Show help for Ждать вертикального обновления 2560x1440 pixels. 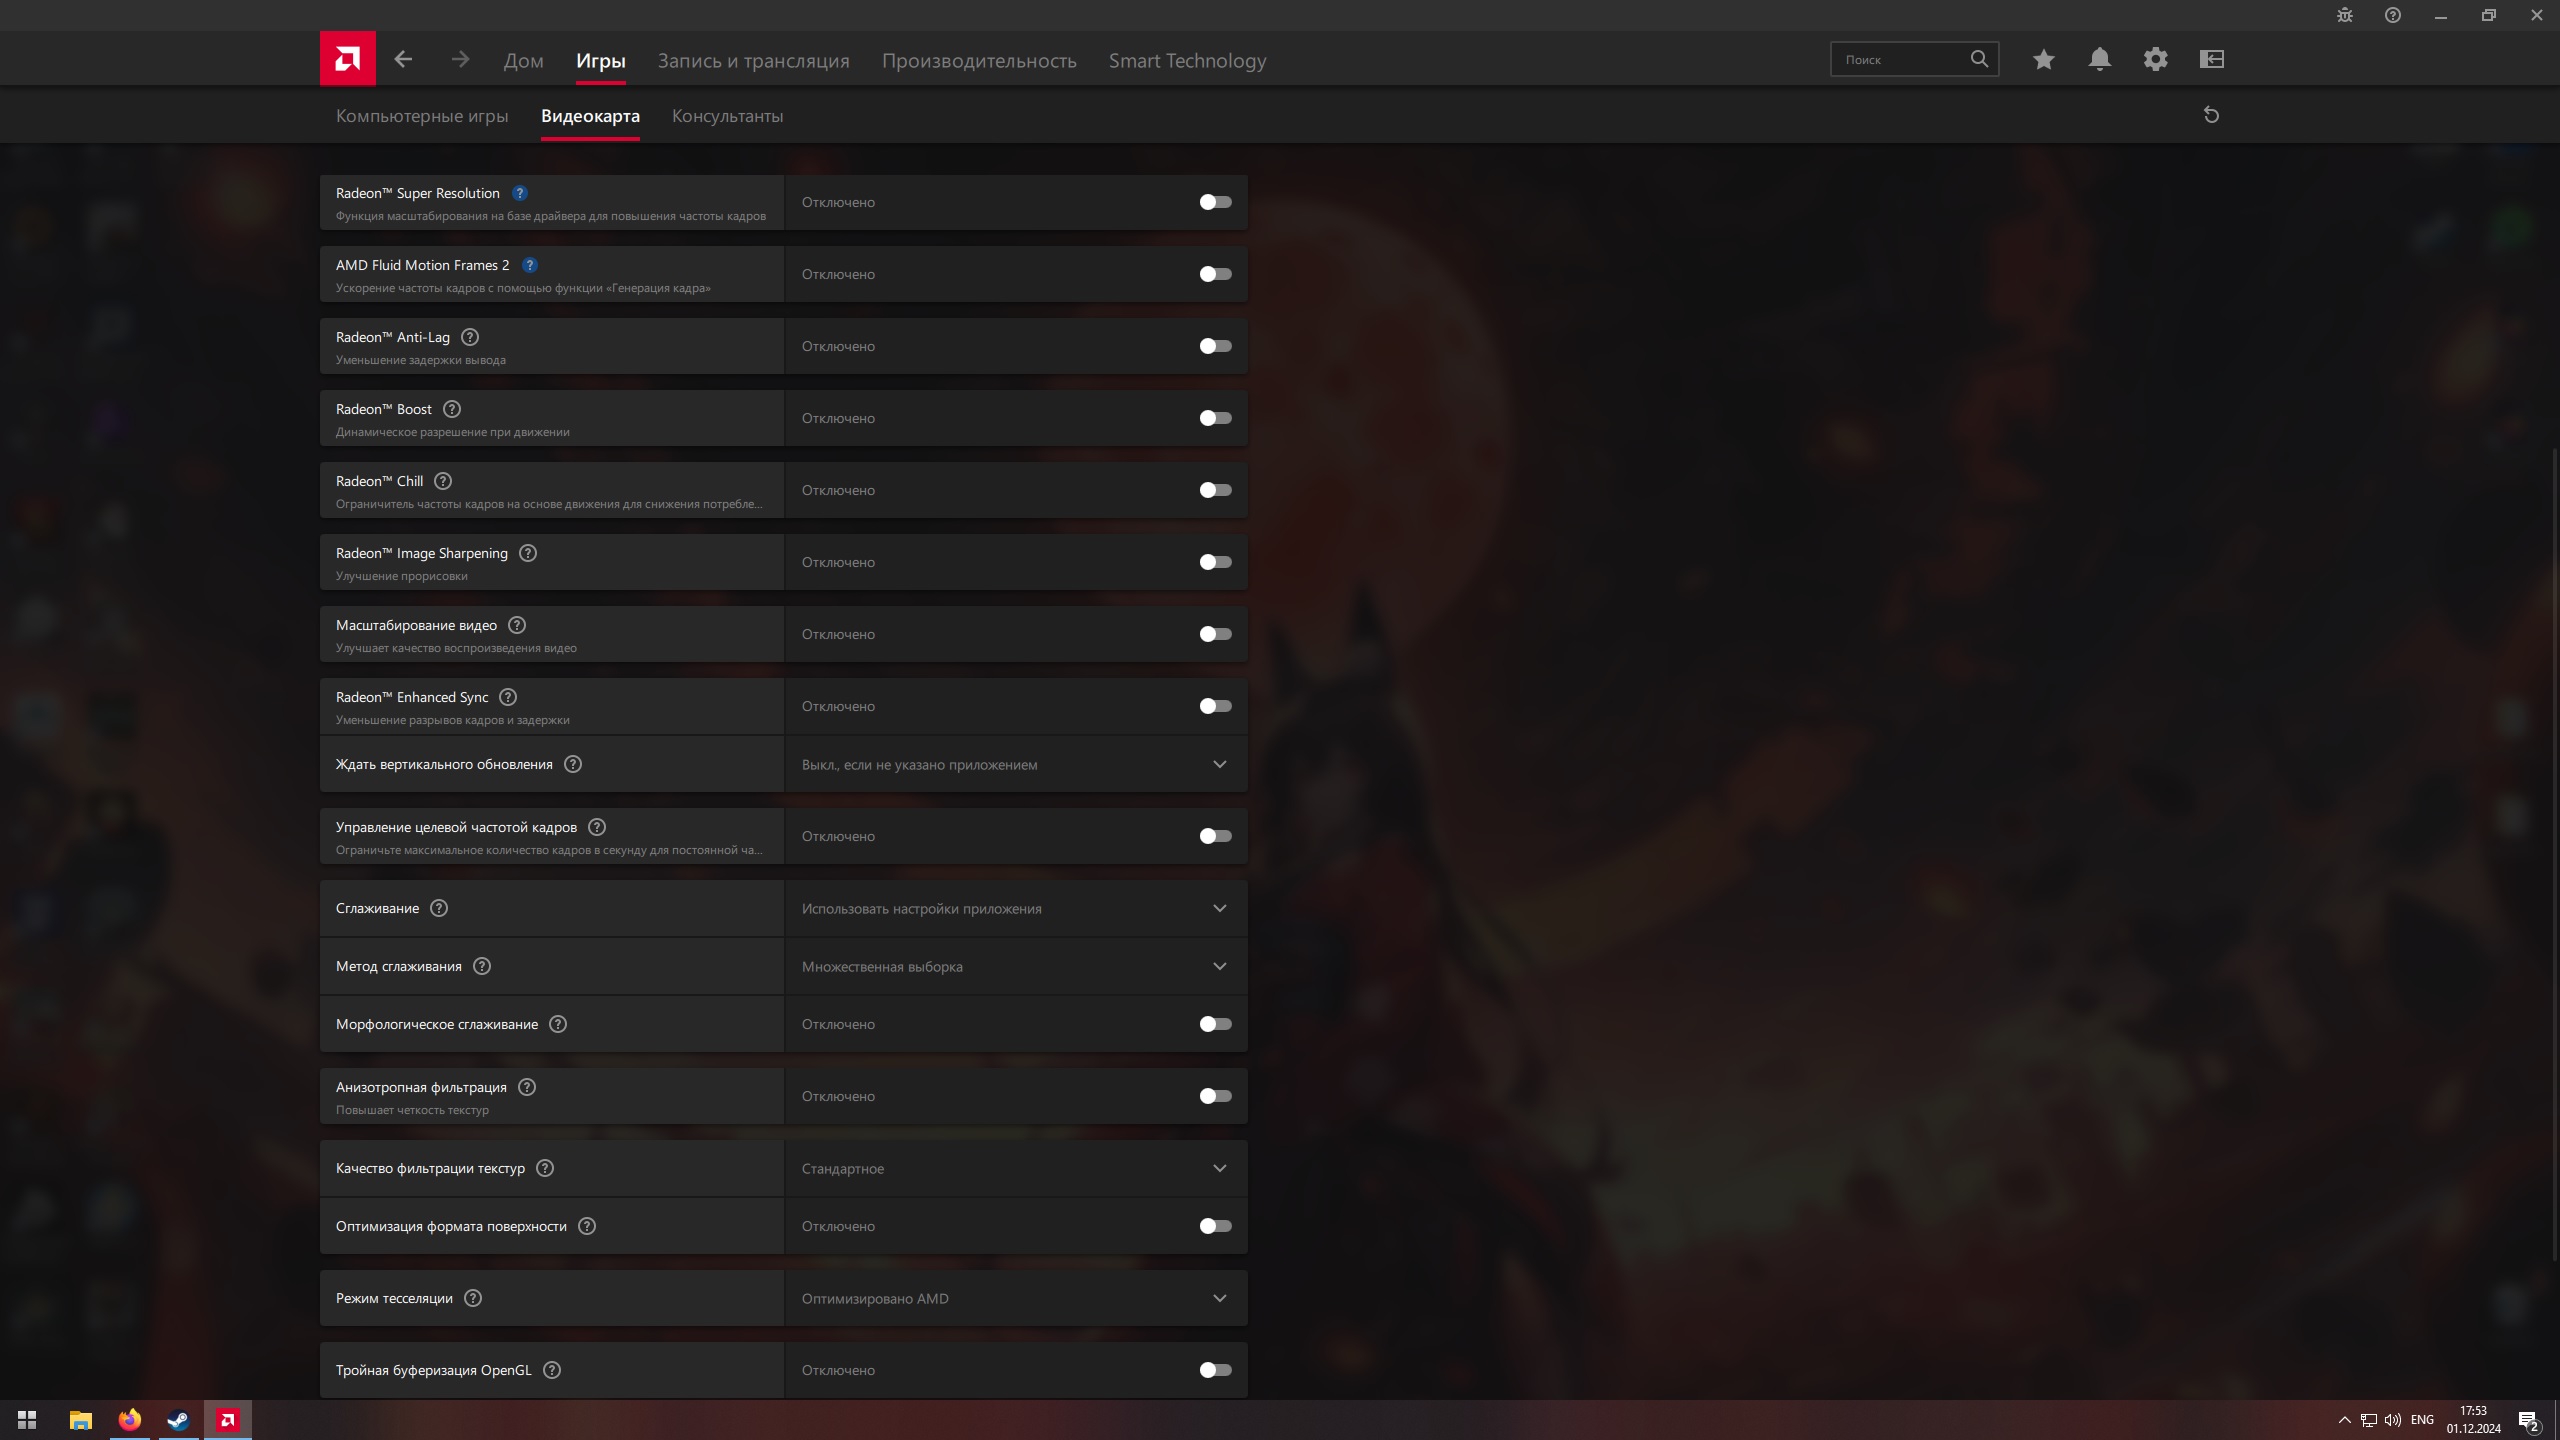tap(573, 764)
